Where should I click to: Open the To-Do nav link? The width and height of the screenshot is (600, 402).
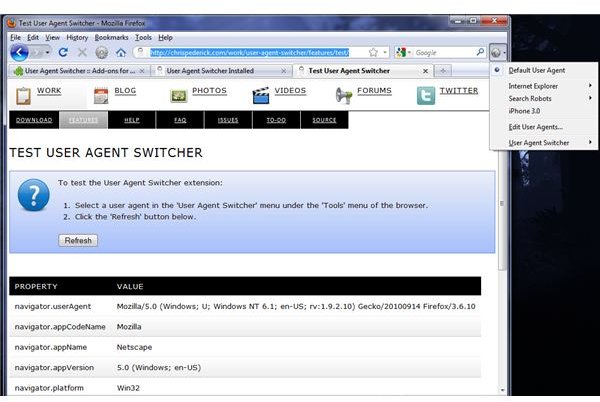click(x=276, y=120)
